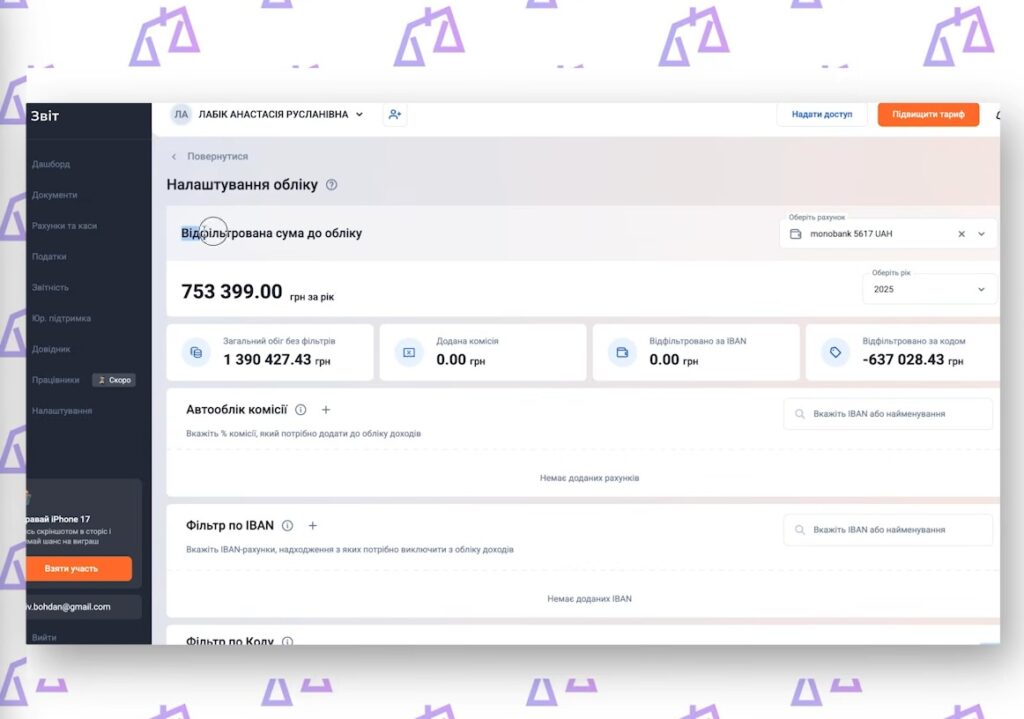Click the add user icon near the name

click(394, 115)
